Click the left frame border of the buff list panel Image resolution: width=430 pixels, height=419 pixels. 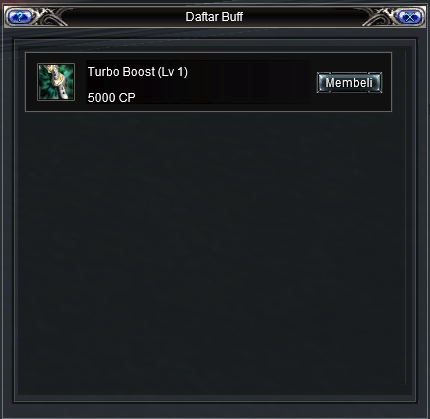(16, 220)
